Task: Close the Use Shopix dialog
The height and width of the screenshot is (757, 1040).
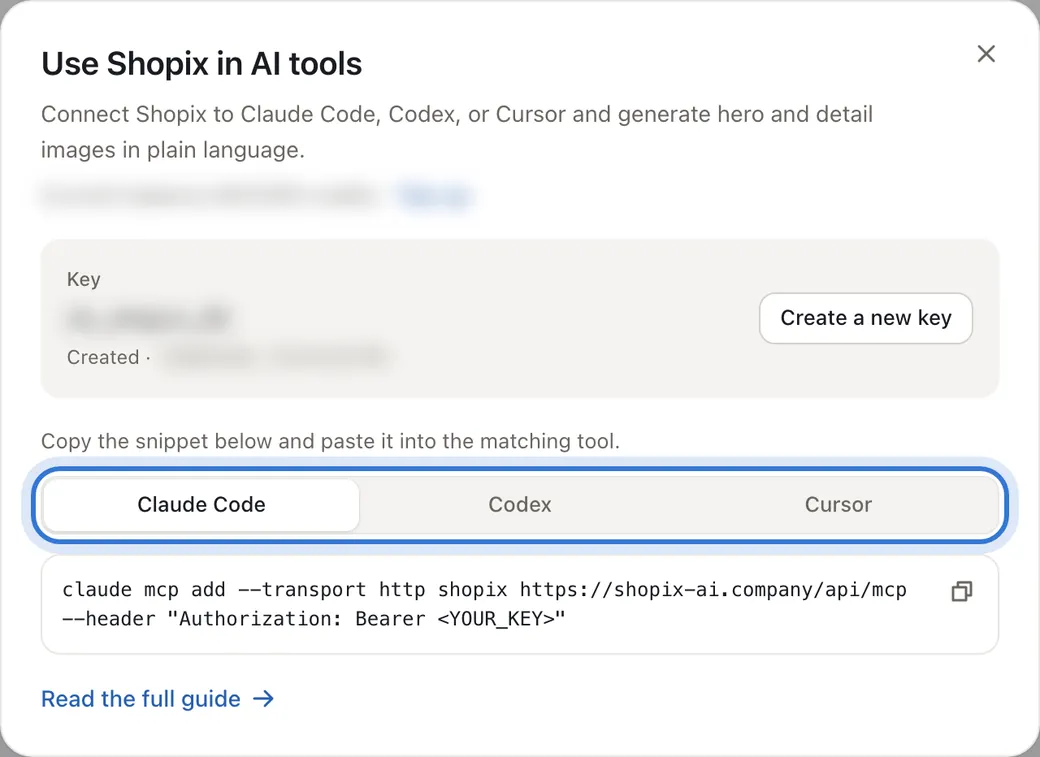Action: point(986,54)
